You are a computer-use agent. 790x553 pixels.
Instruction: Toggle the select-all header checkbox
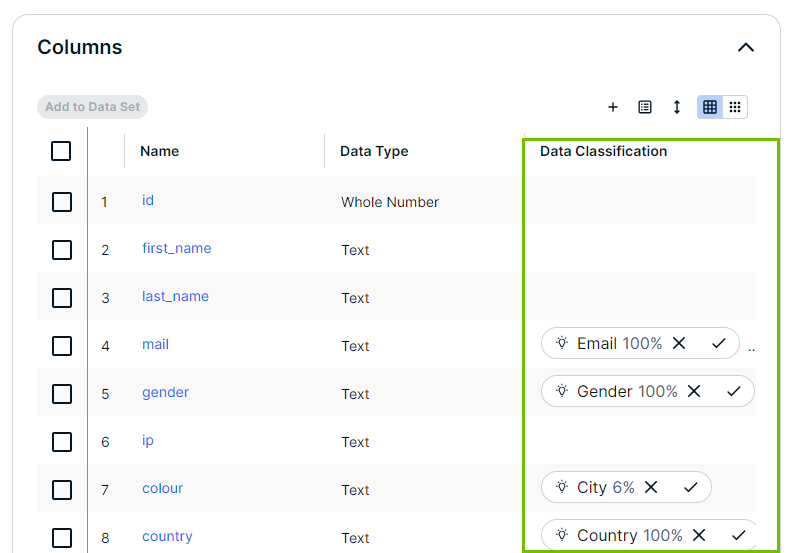point(61,151)
